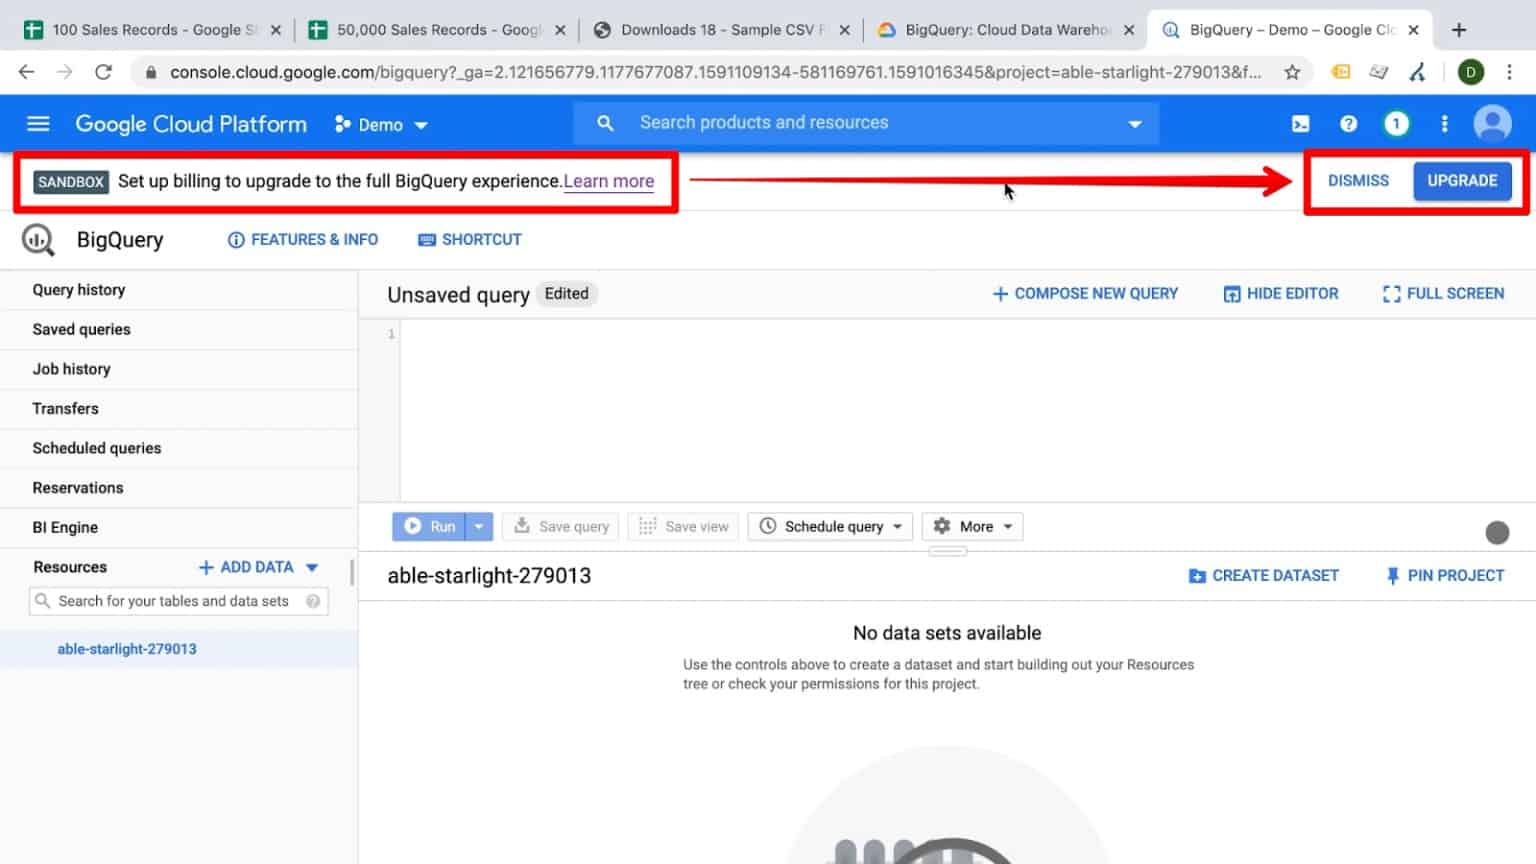1536x864 pixels.
Task: Create a new dataset
Action: (1263, 575)
